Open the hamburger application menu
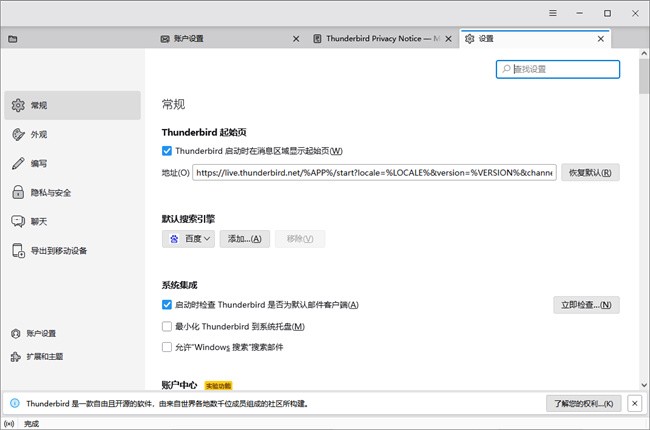Image resolution: width=650 pixels, height=430 pixels. 553,13
